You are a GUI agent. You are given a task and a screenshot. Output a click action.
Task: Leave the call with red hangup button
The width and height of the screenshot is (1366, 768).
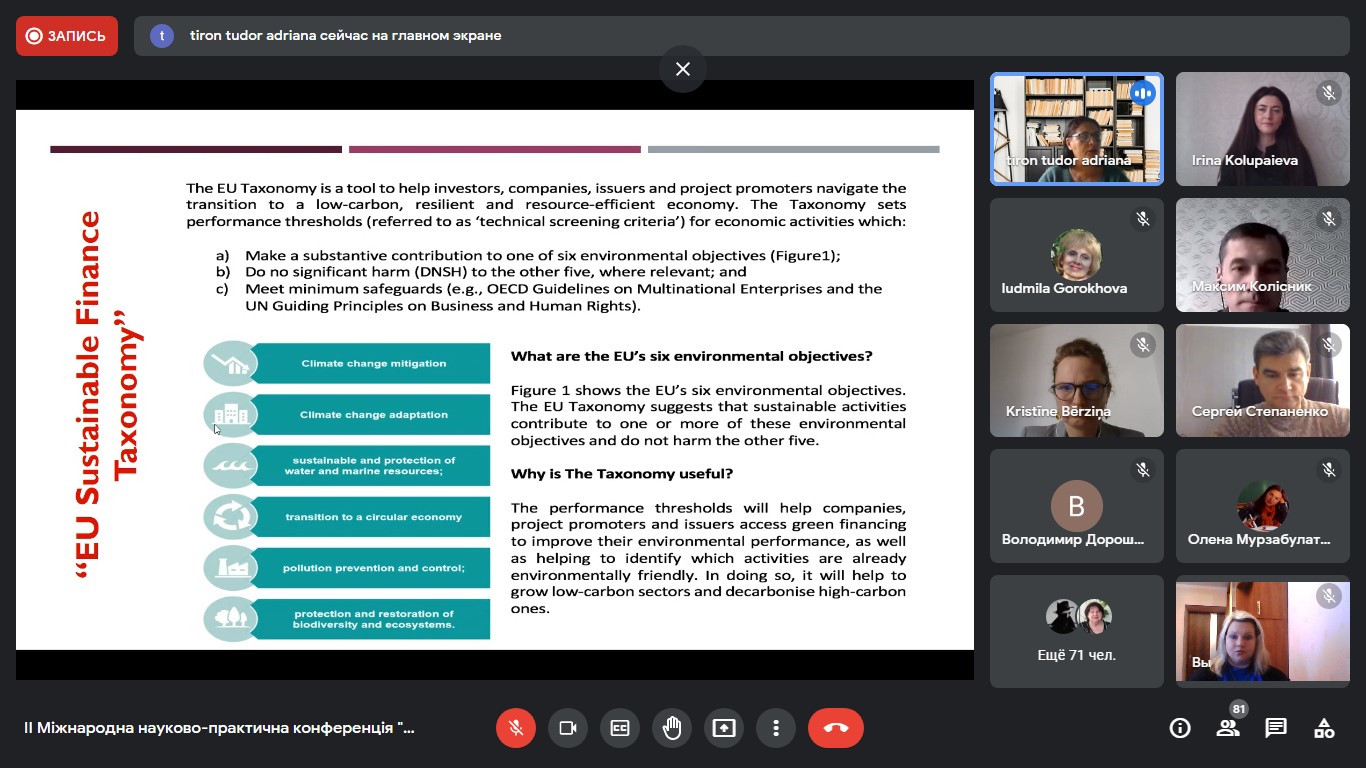click(836, 728)
